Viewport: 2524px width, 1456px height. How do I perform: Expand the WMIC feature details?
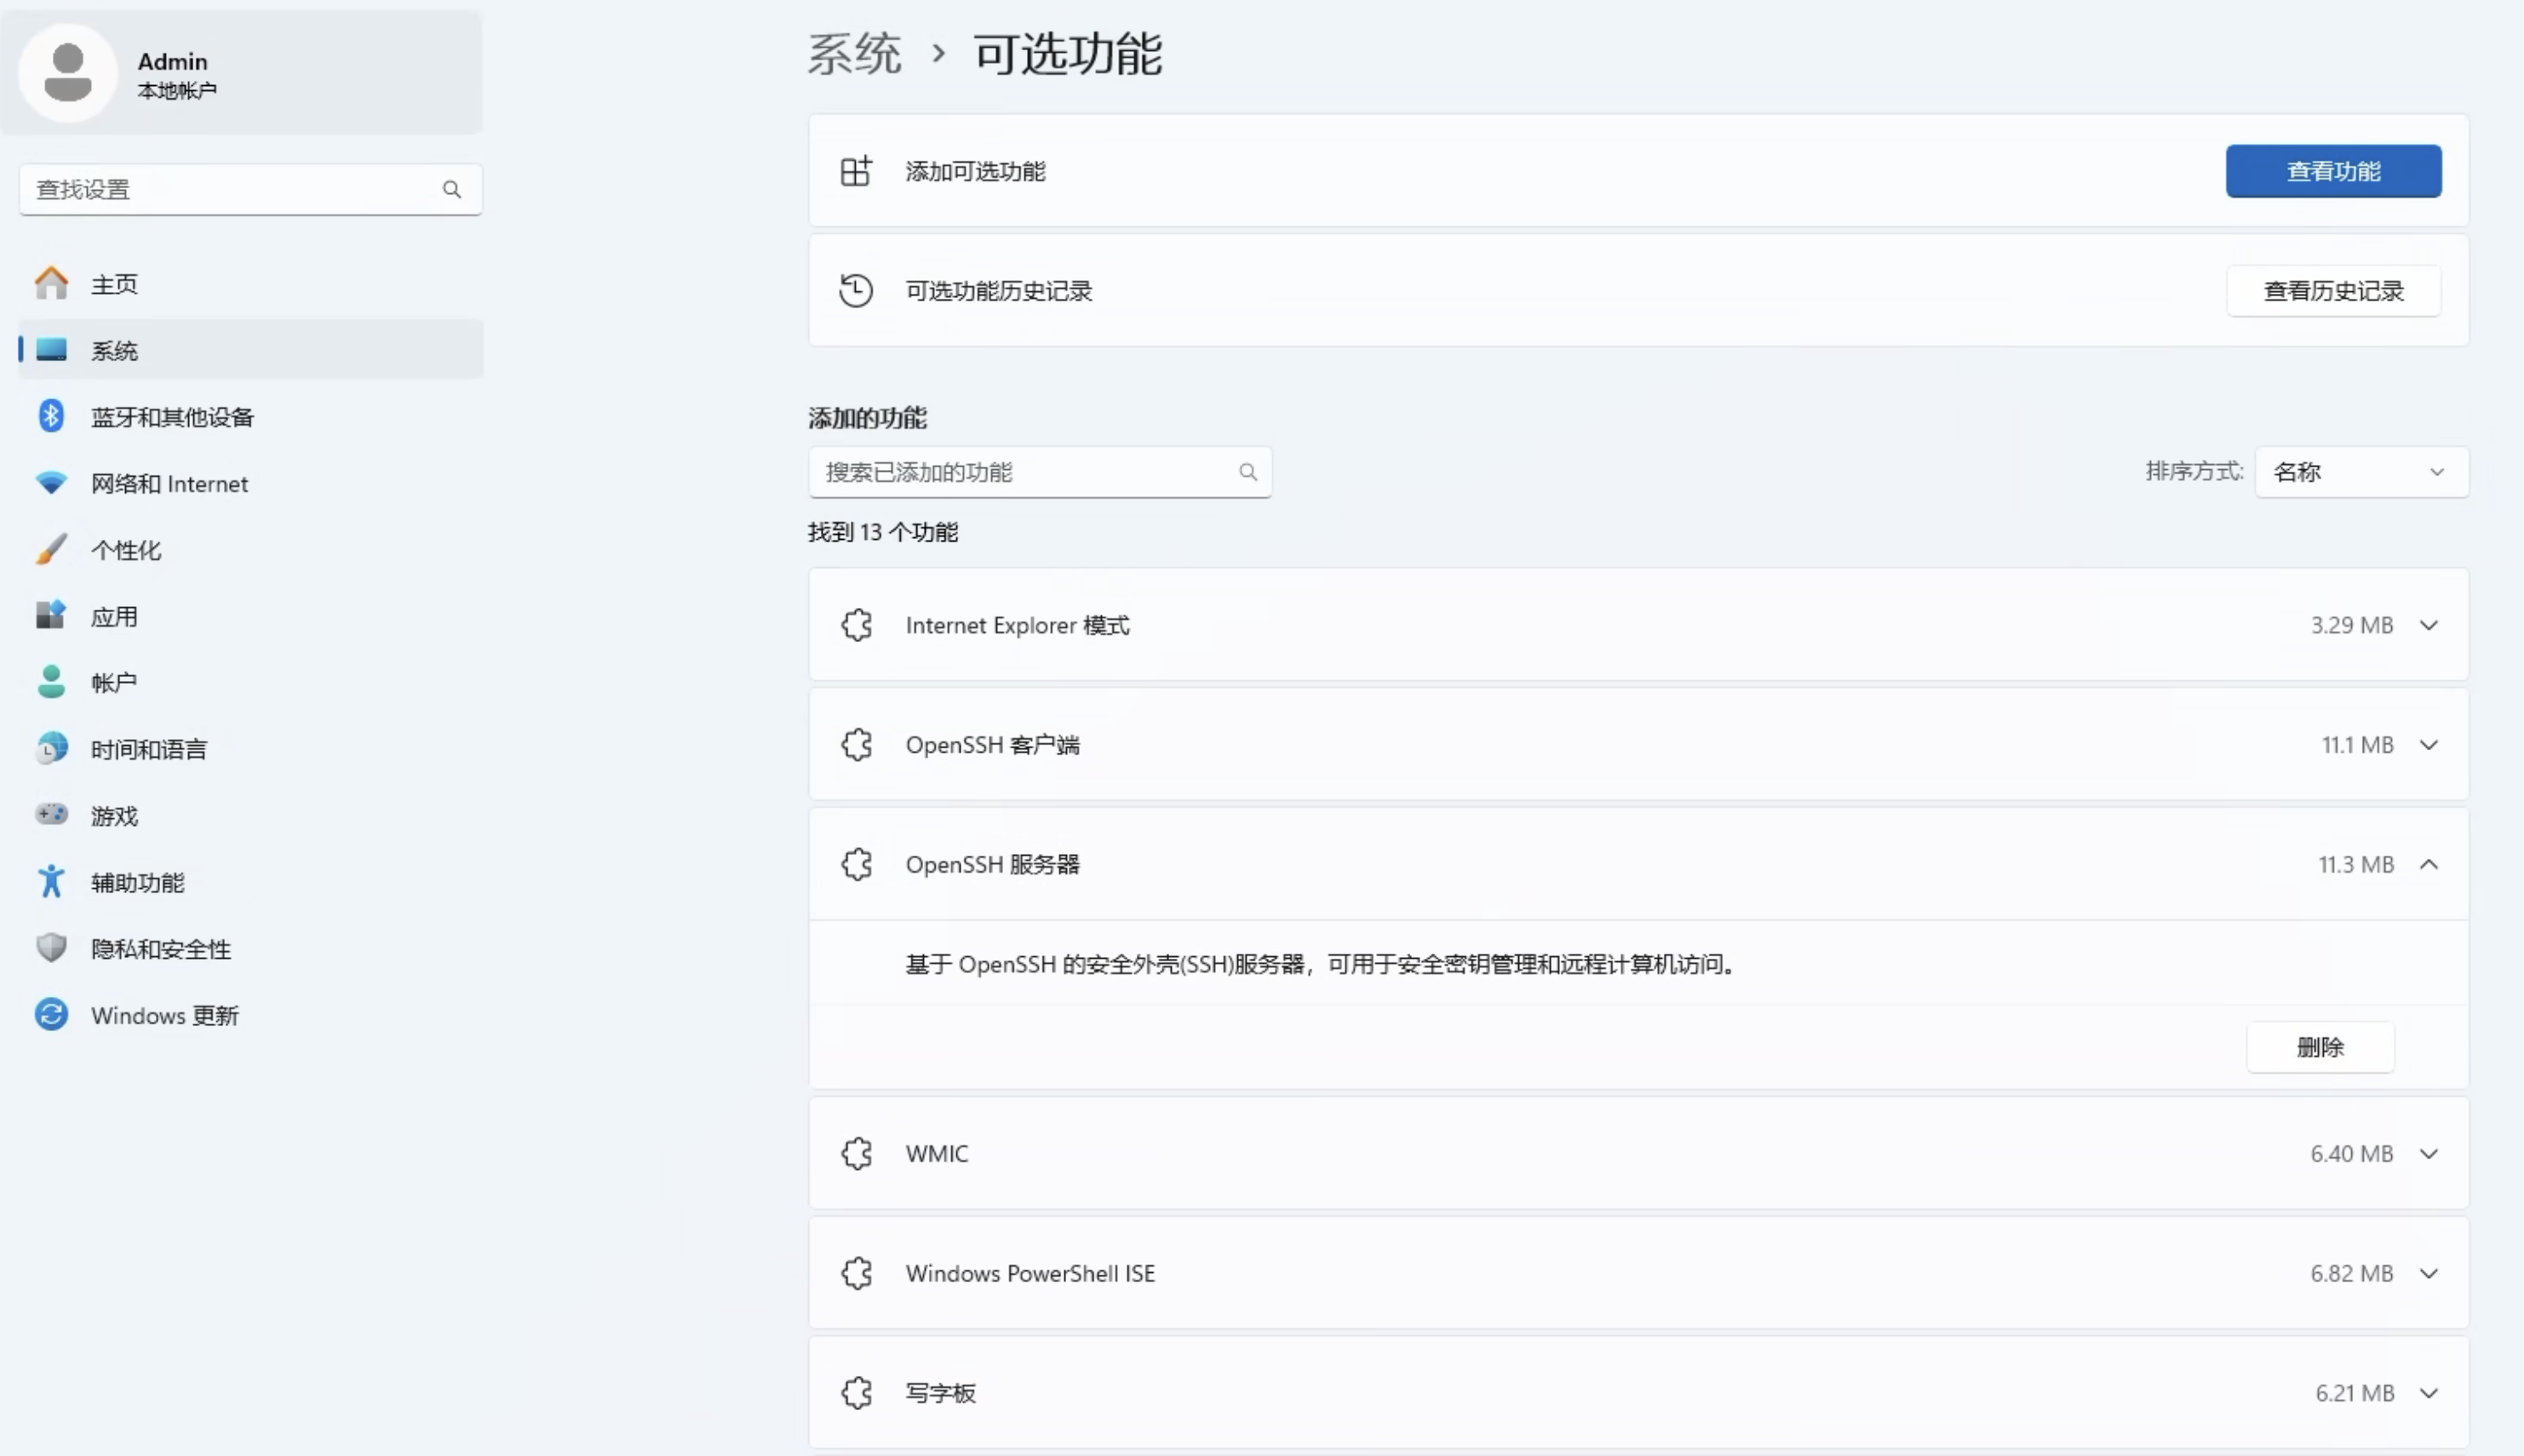point(2429,1153)
